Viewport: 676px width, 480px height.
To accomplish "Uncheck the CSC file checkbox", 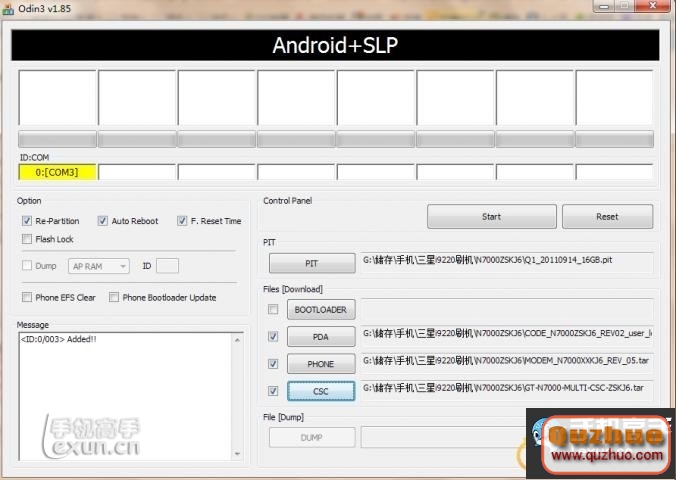I will pos(273,391).
